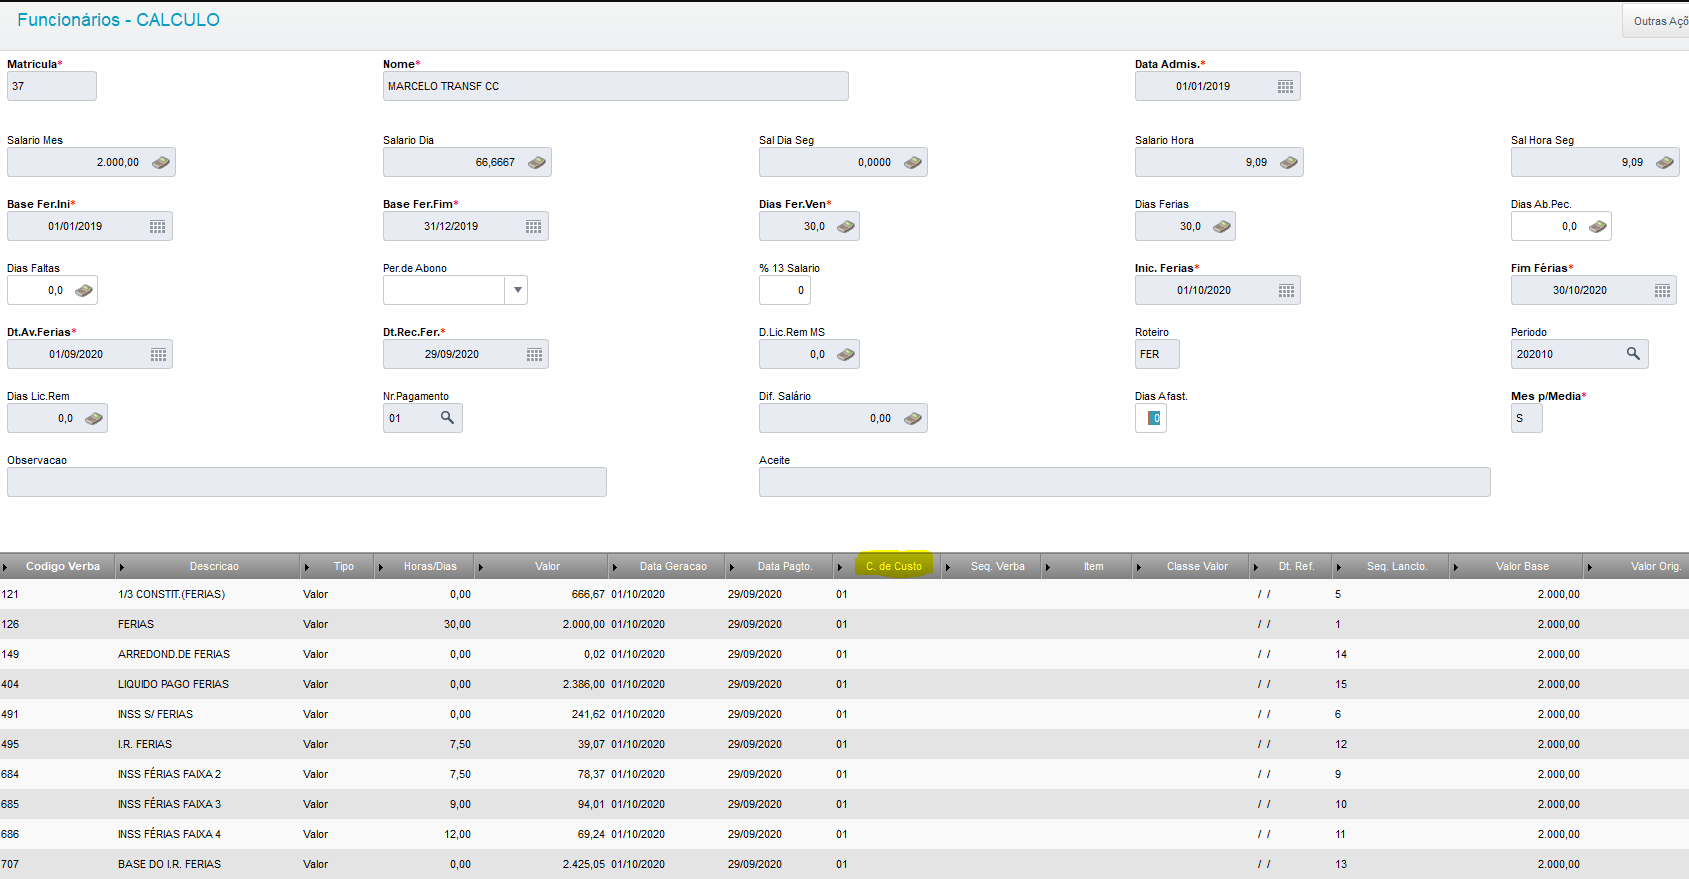The height and width of the screenshot is (879, 1689).
Task: Open calendar picker for Fim Férias field
Action: point(1662,291)
